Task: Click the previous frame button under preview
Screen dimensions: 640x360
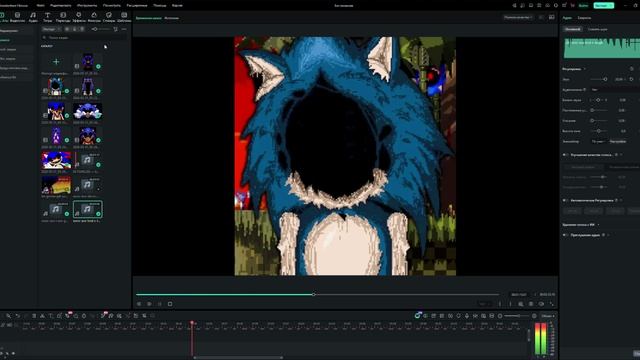Action: (139, 304)
